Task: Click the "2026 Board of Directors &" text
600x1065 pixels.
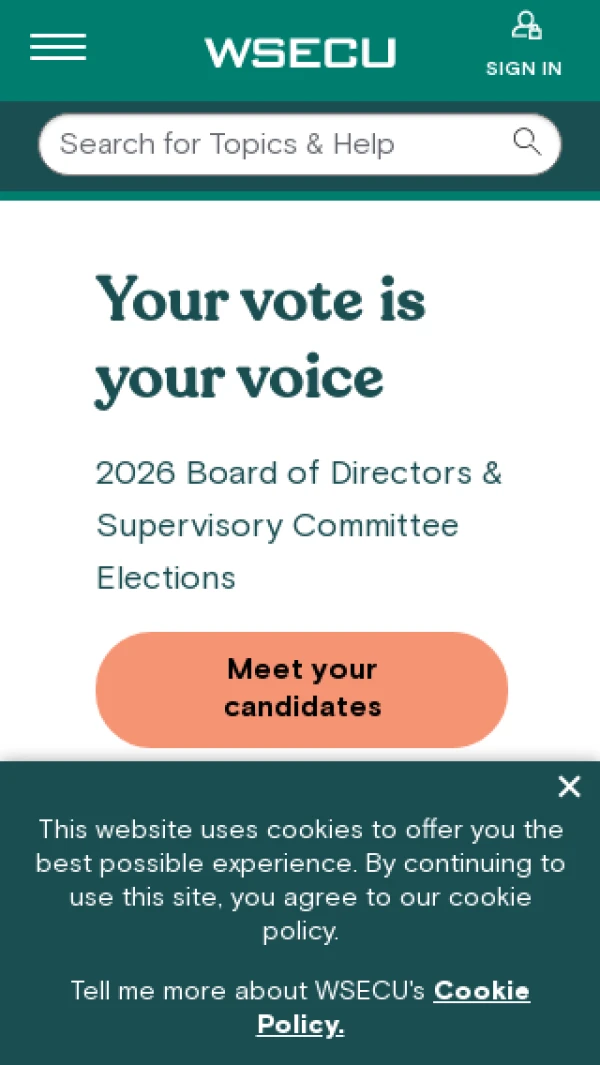Action: pyautogui.click(x=299, y=472)
